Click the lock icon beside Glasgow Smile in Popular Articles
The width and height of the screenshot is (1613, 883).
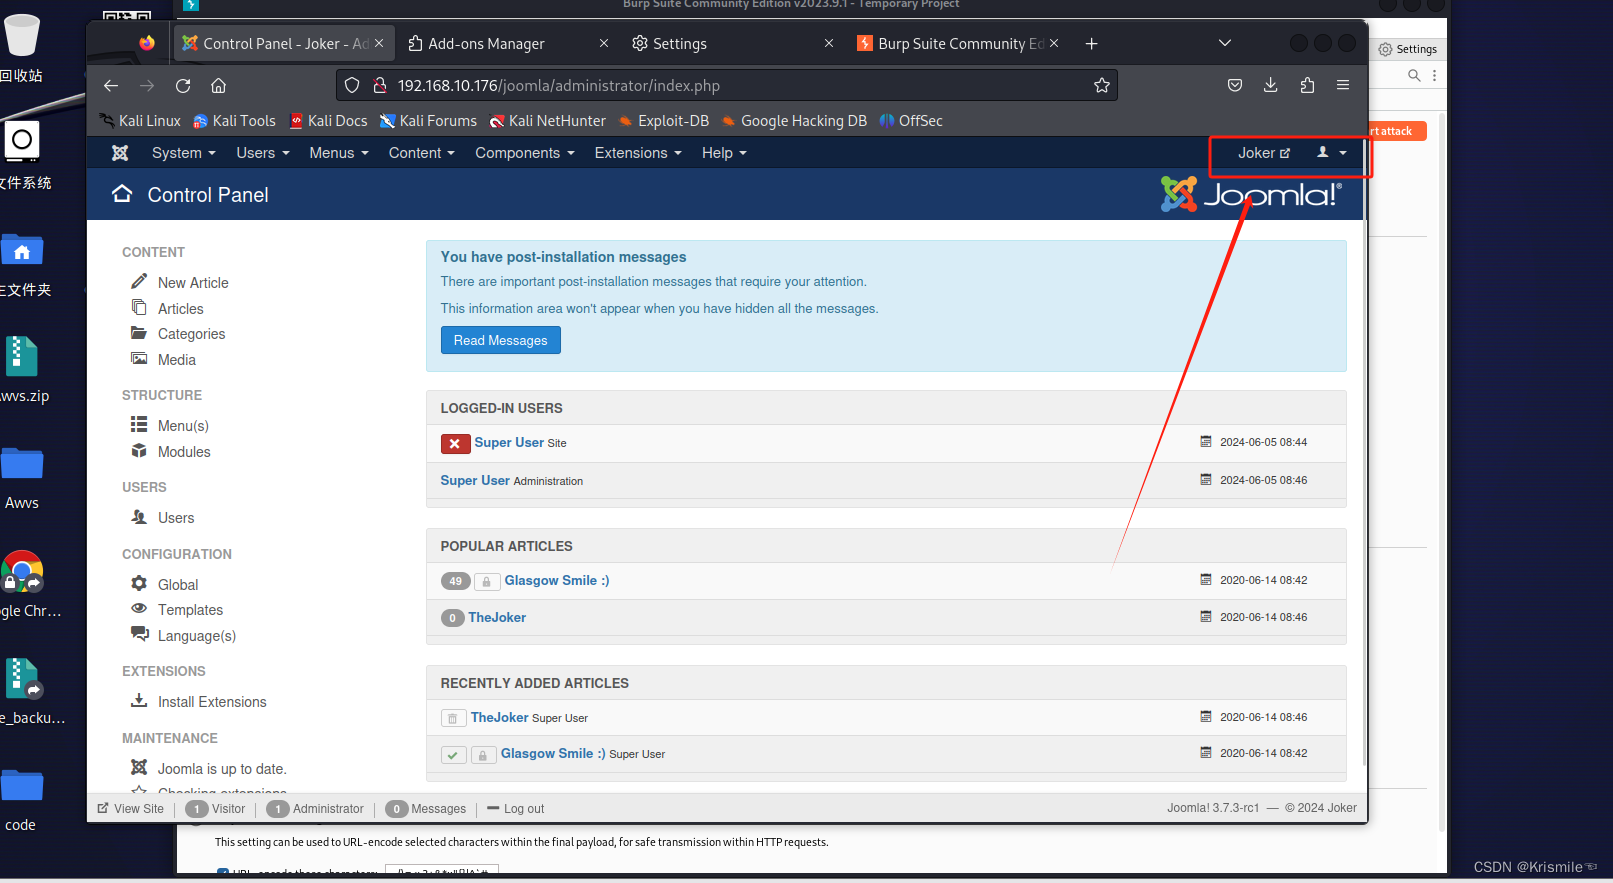[x=486, y=581]
